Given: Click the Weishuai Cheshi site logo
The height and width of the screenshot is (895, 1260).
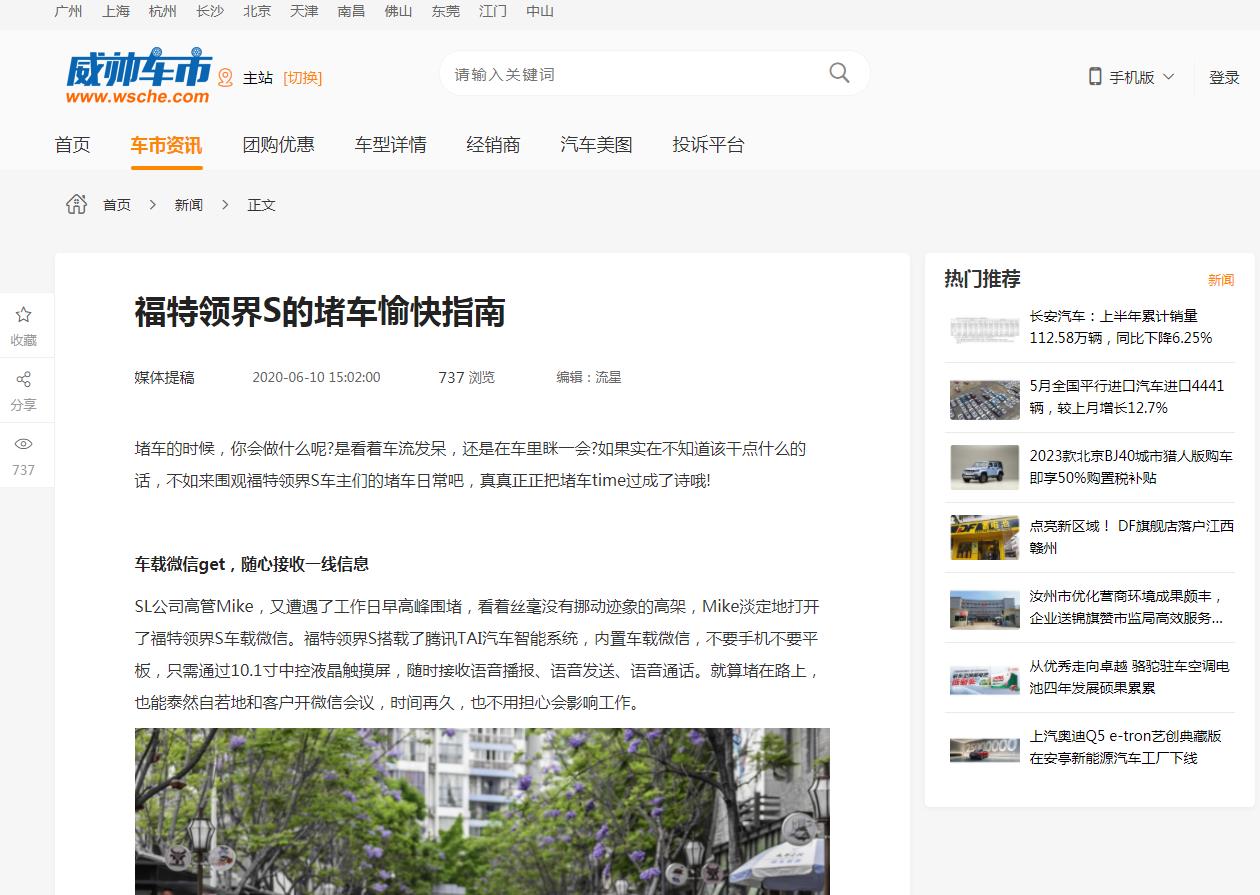Looking at the screenshot, I should 139,75.
